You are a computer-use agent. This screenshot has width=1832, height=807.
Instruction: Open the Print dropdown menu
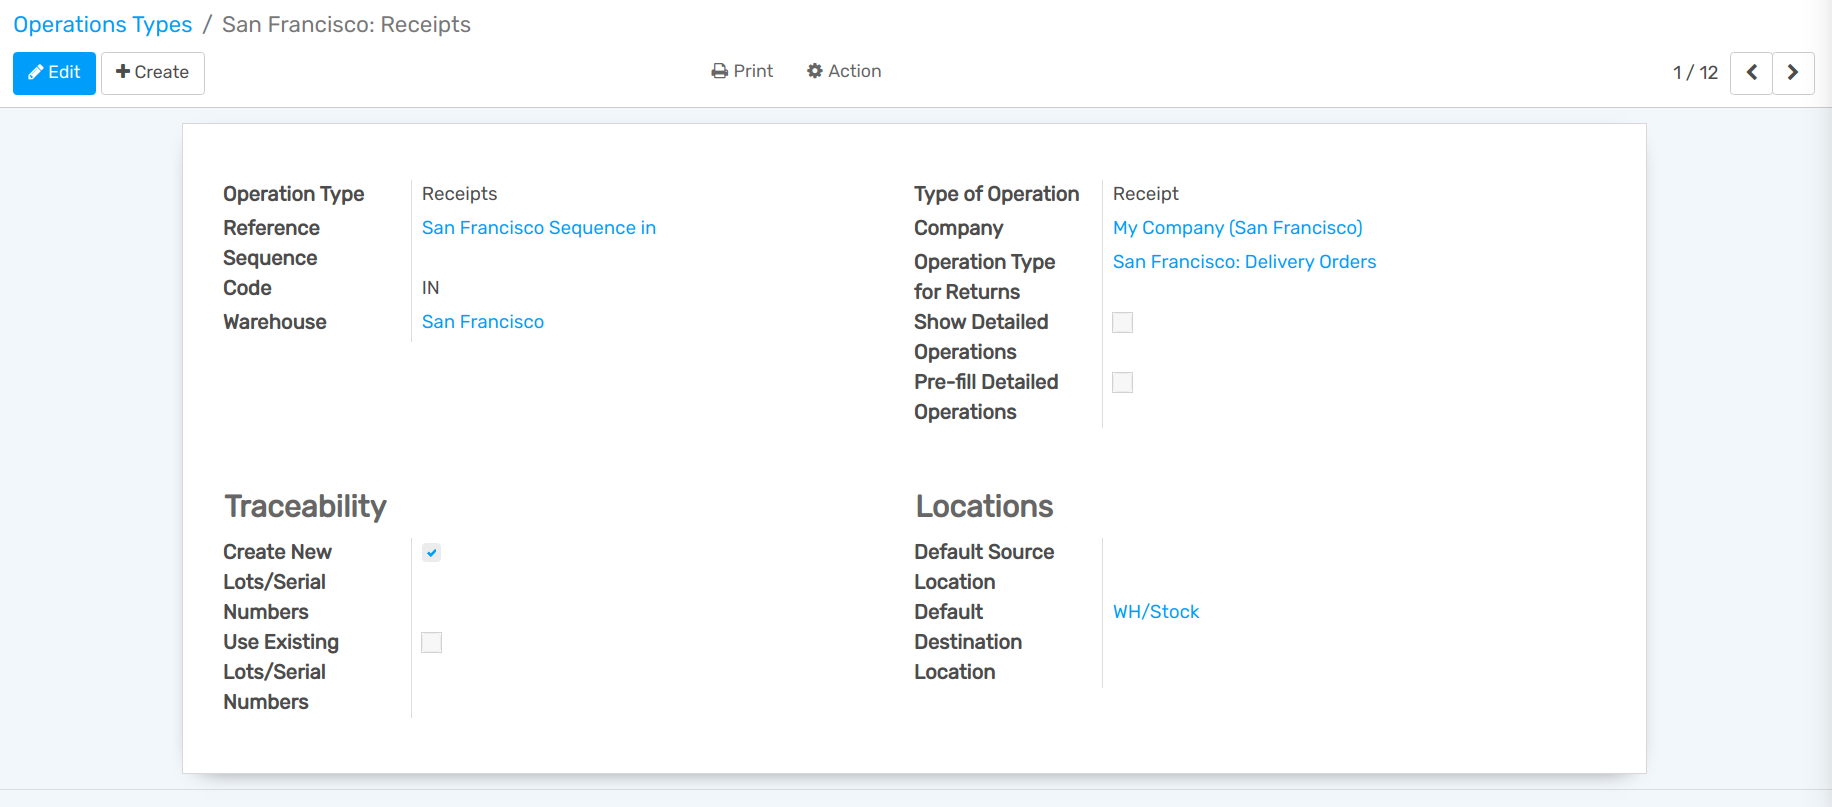point(742,71)
